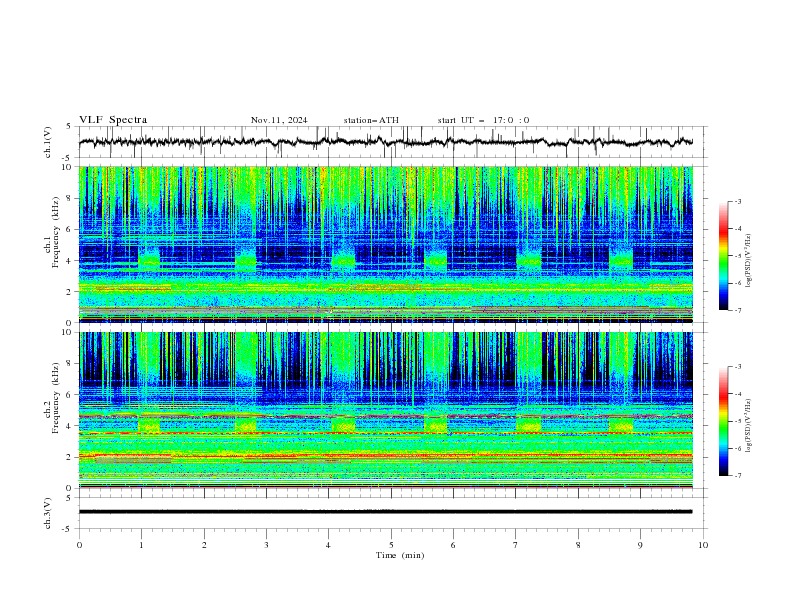Click the "-3" tick on lower colorbar
The width and height of the screenshot is (792, 612).
coord(737,367)
